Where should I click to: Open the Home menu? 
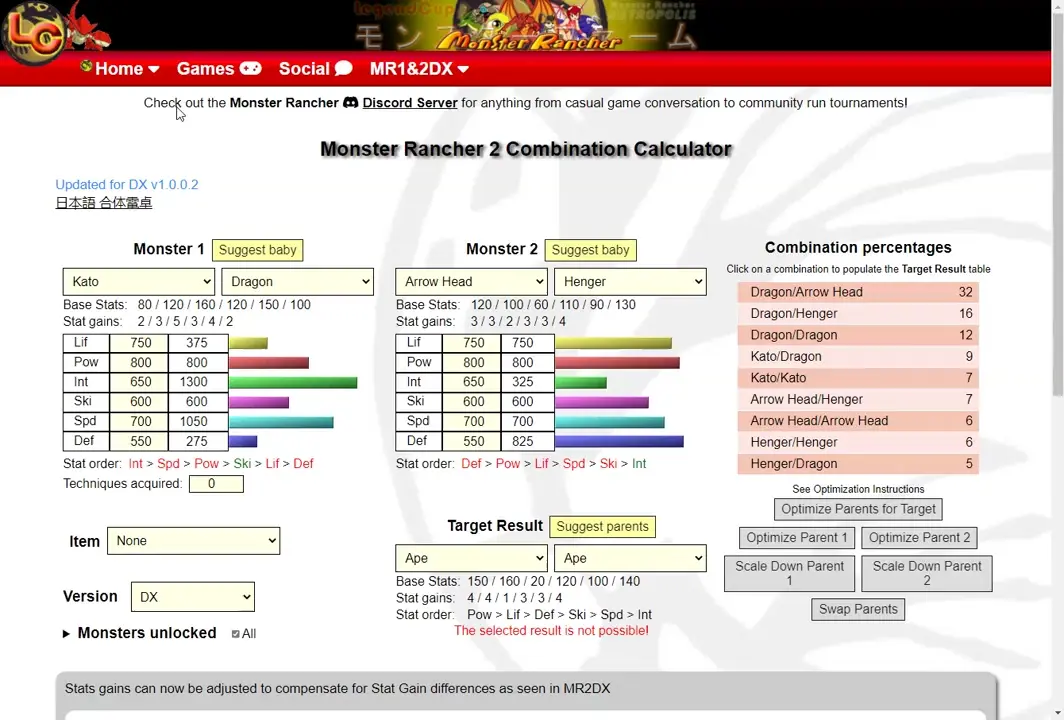[119, 69]
